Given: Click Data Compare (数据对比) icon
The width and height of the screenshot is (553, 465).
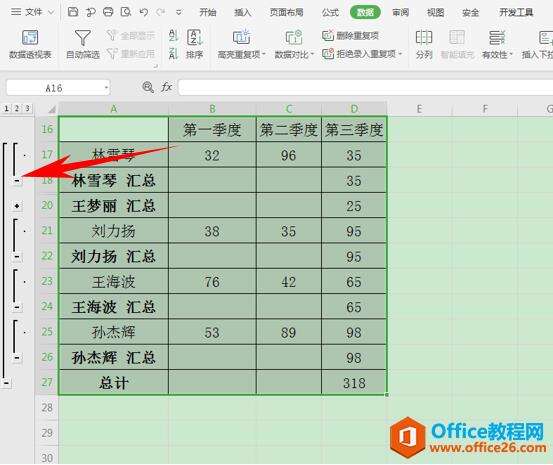Looking at the screenshot, I should pos(293,37).
